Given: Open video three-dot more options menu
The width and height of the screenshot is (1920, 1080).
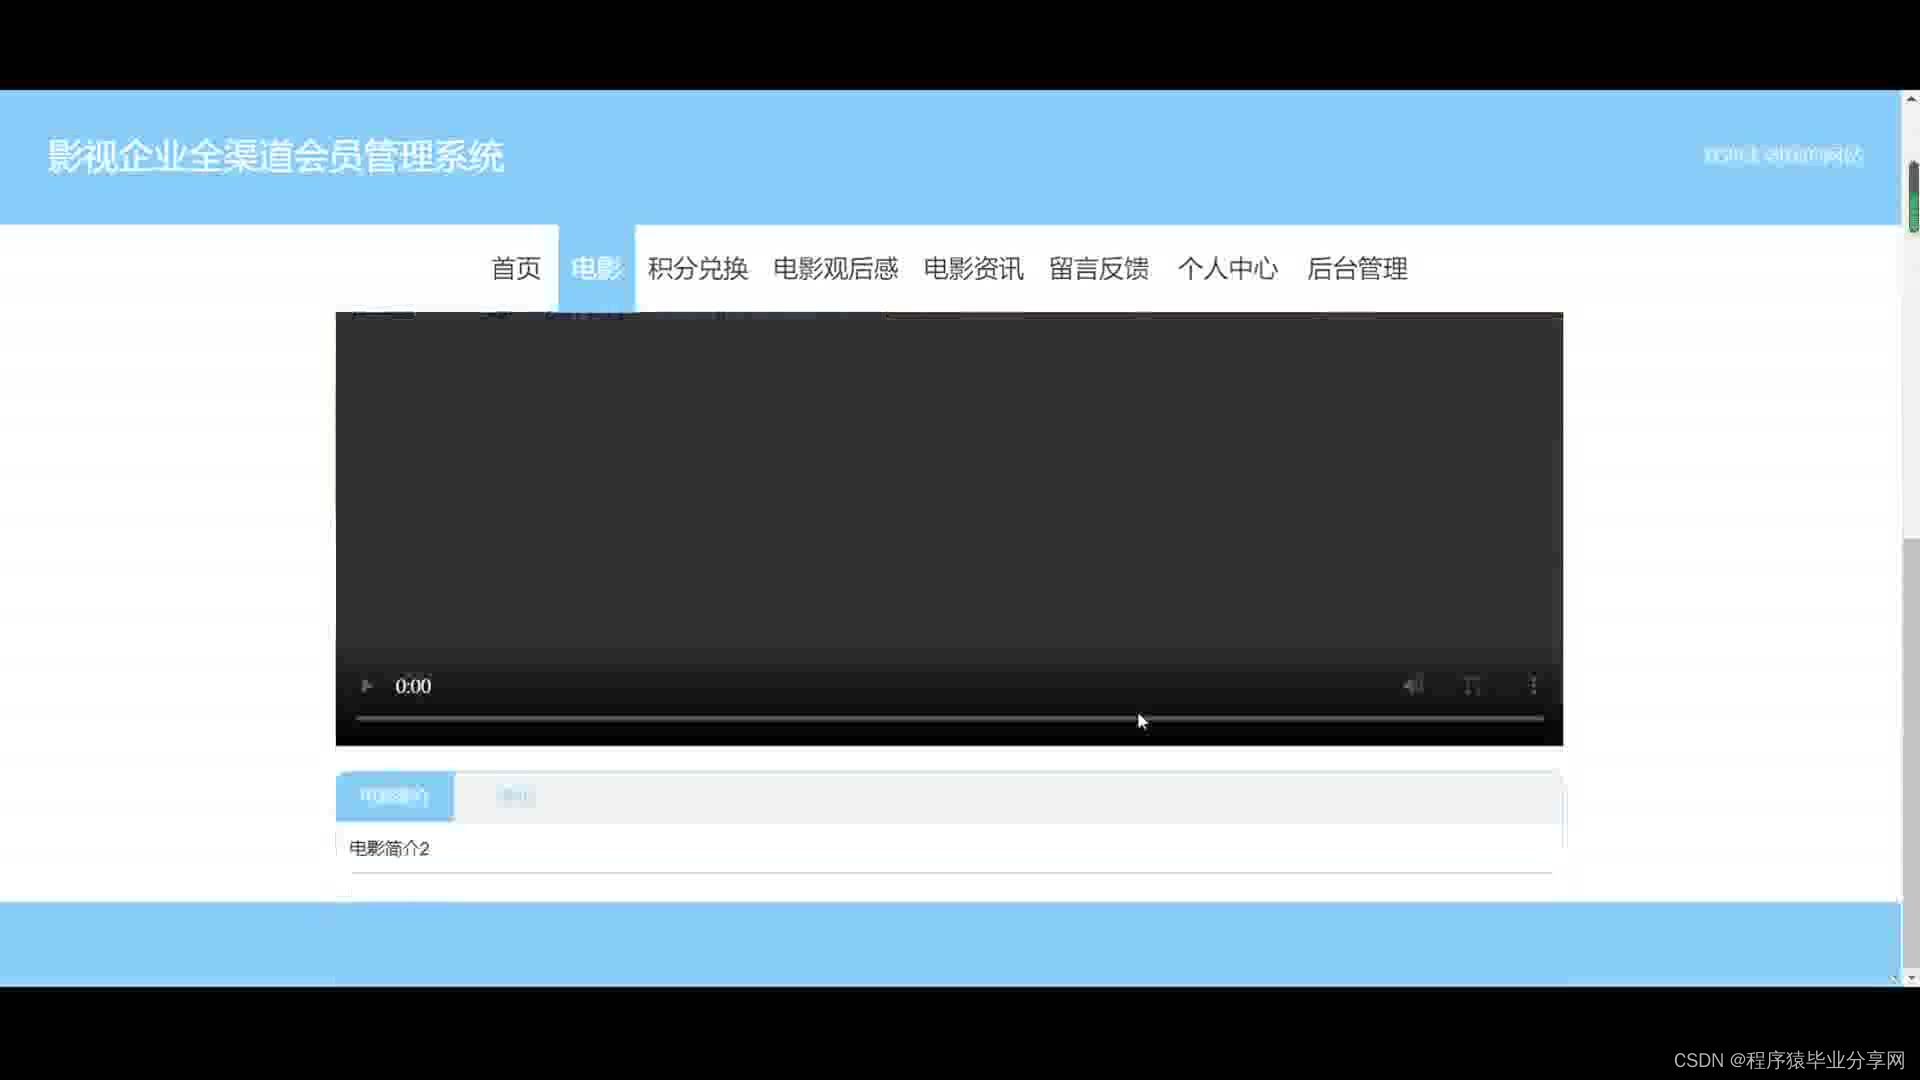Looking at the screenshot, I should [x=1533, y=686].
